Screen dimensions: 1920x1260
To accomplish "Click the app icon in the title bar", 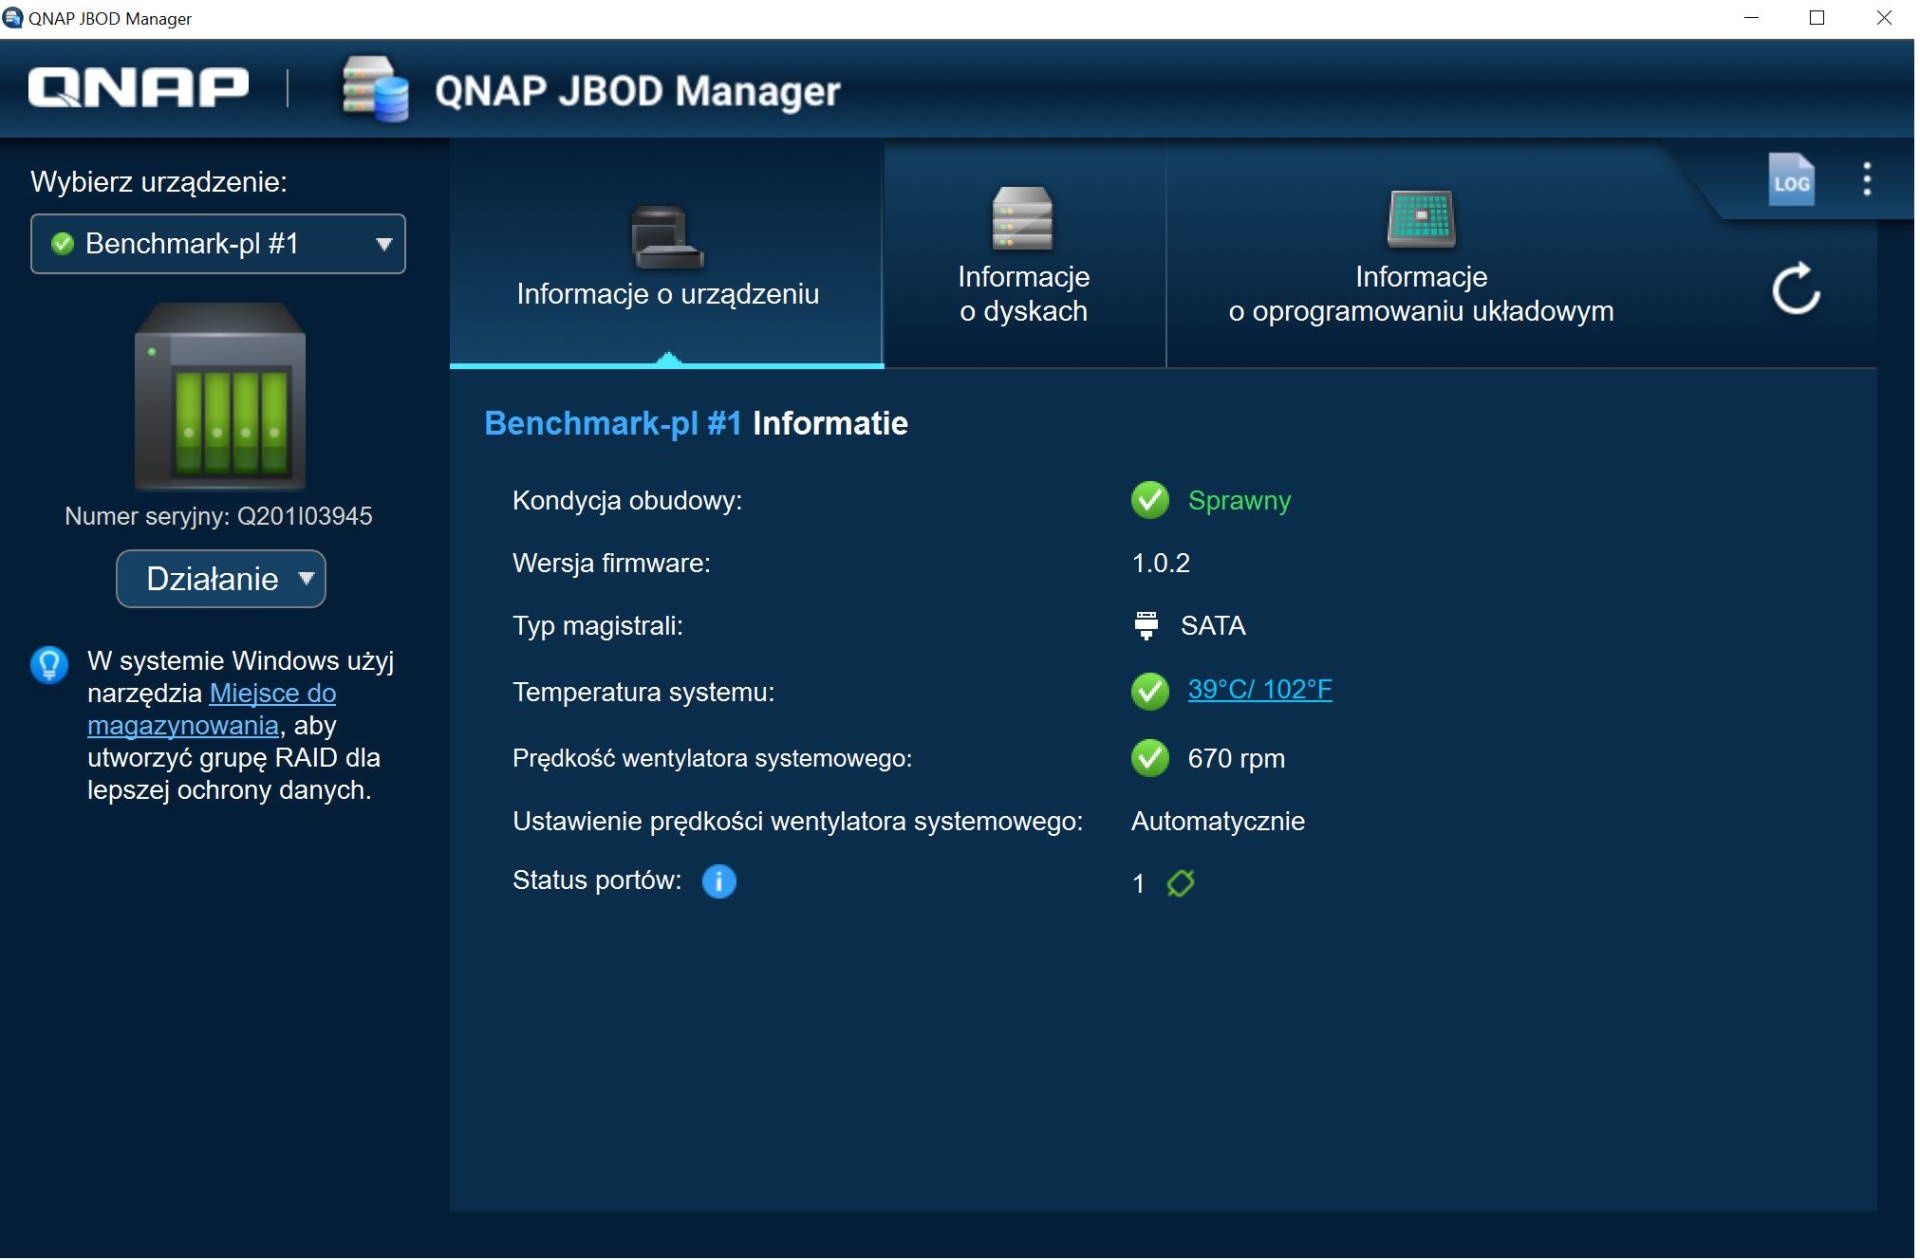I will coord(12,18).
